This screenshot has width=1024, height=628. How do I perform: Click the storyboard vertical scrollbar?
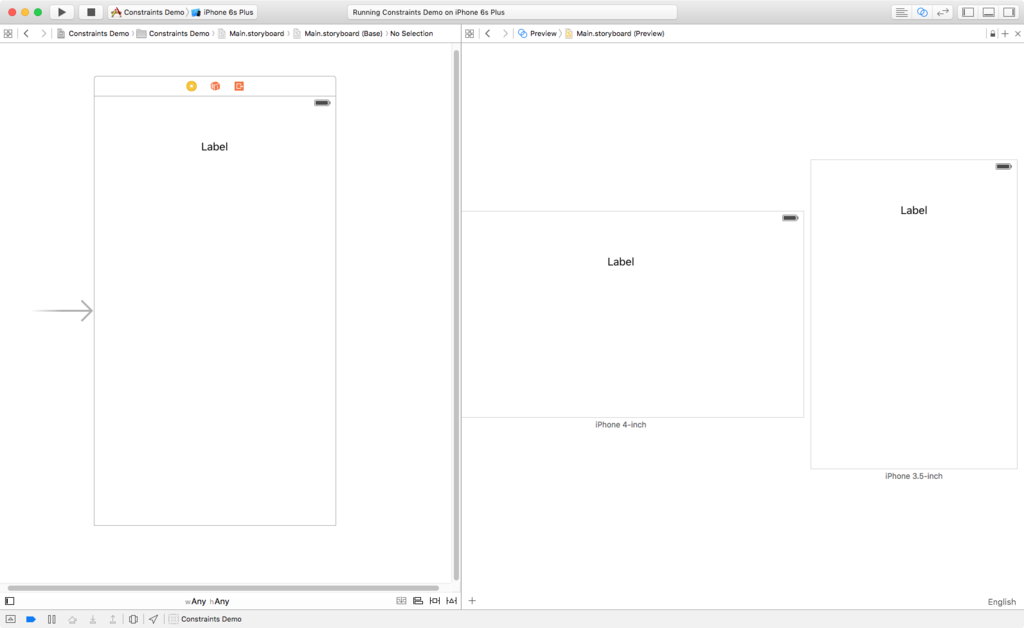(x=456, y=315)
